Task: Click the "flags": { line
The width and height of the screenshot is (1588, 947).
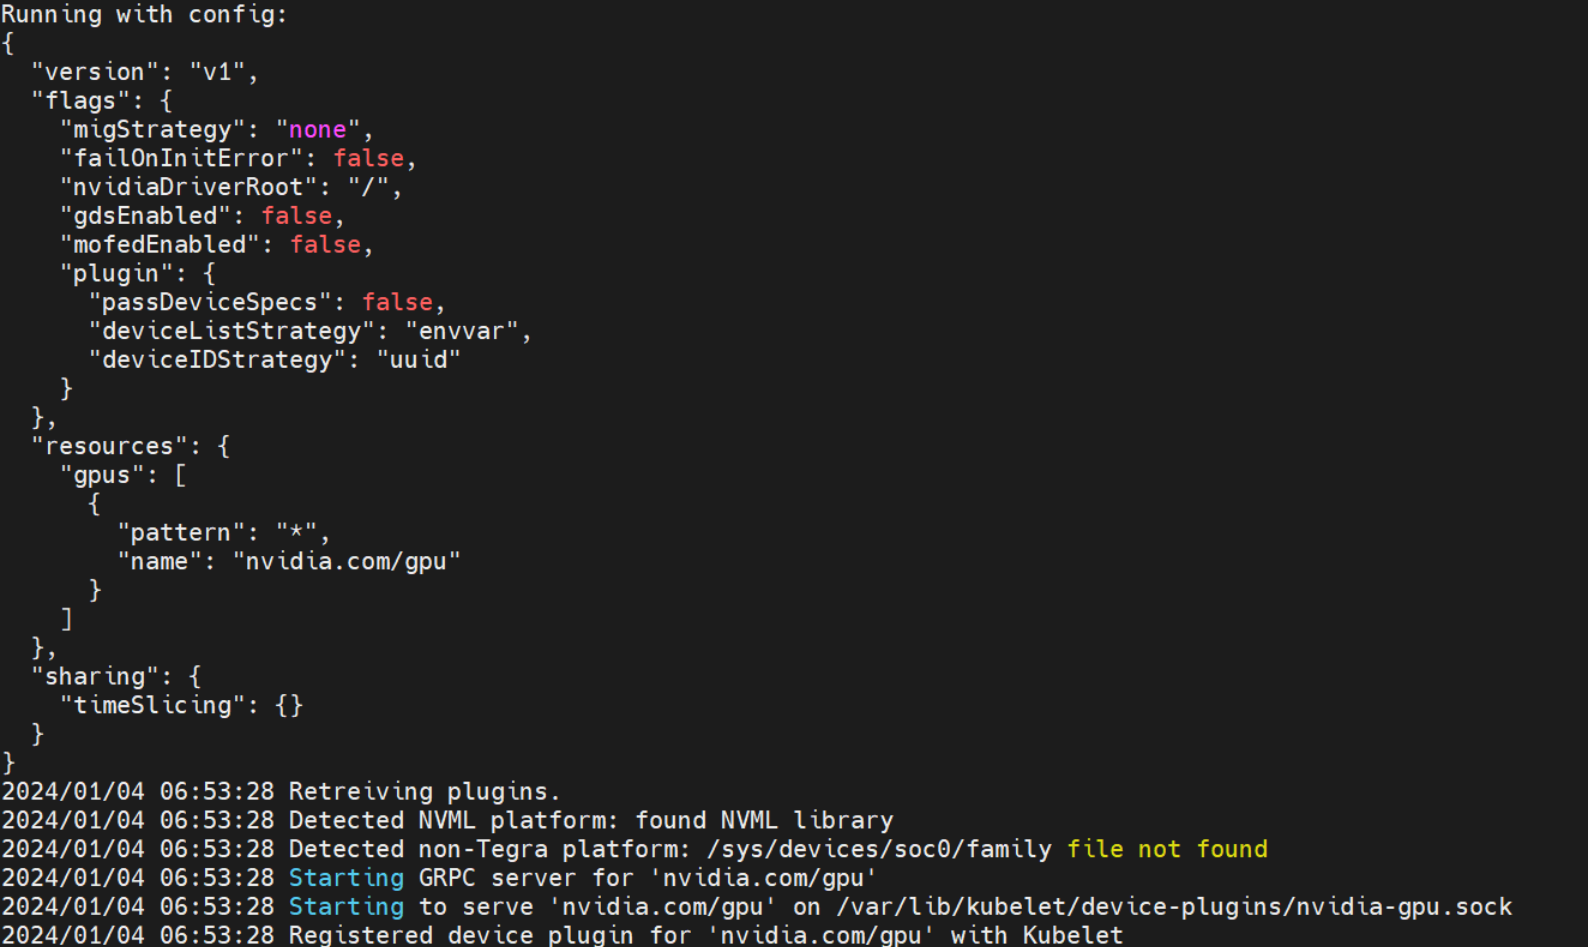Action: 102,101
